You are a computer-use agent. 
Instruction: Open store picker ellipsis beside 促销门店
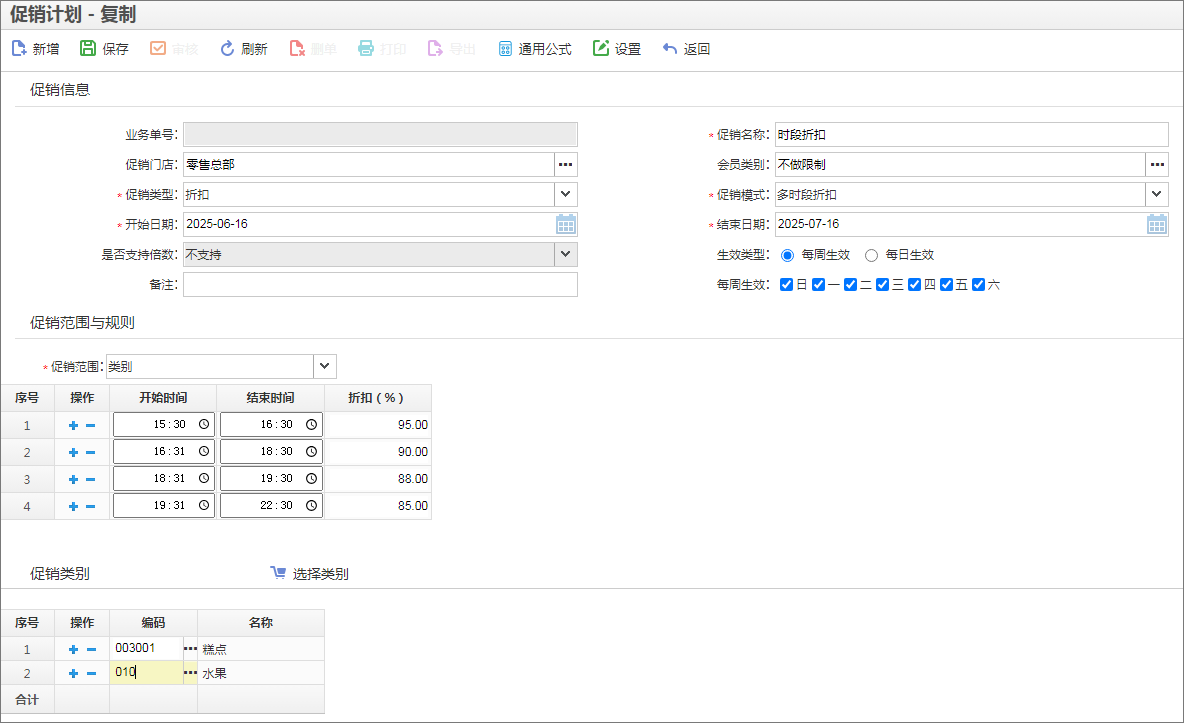(566, 165)
